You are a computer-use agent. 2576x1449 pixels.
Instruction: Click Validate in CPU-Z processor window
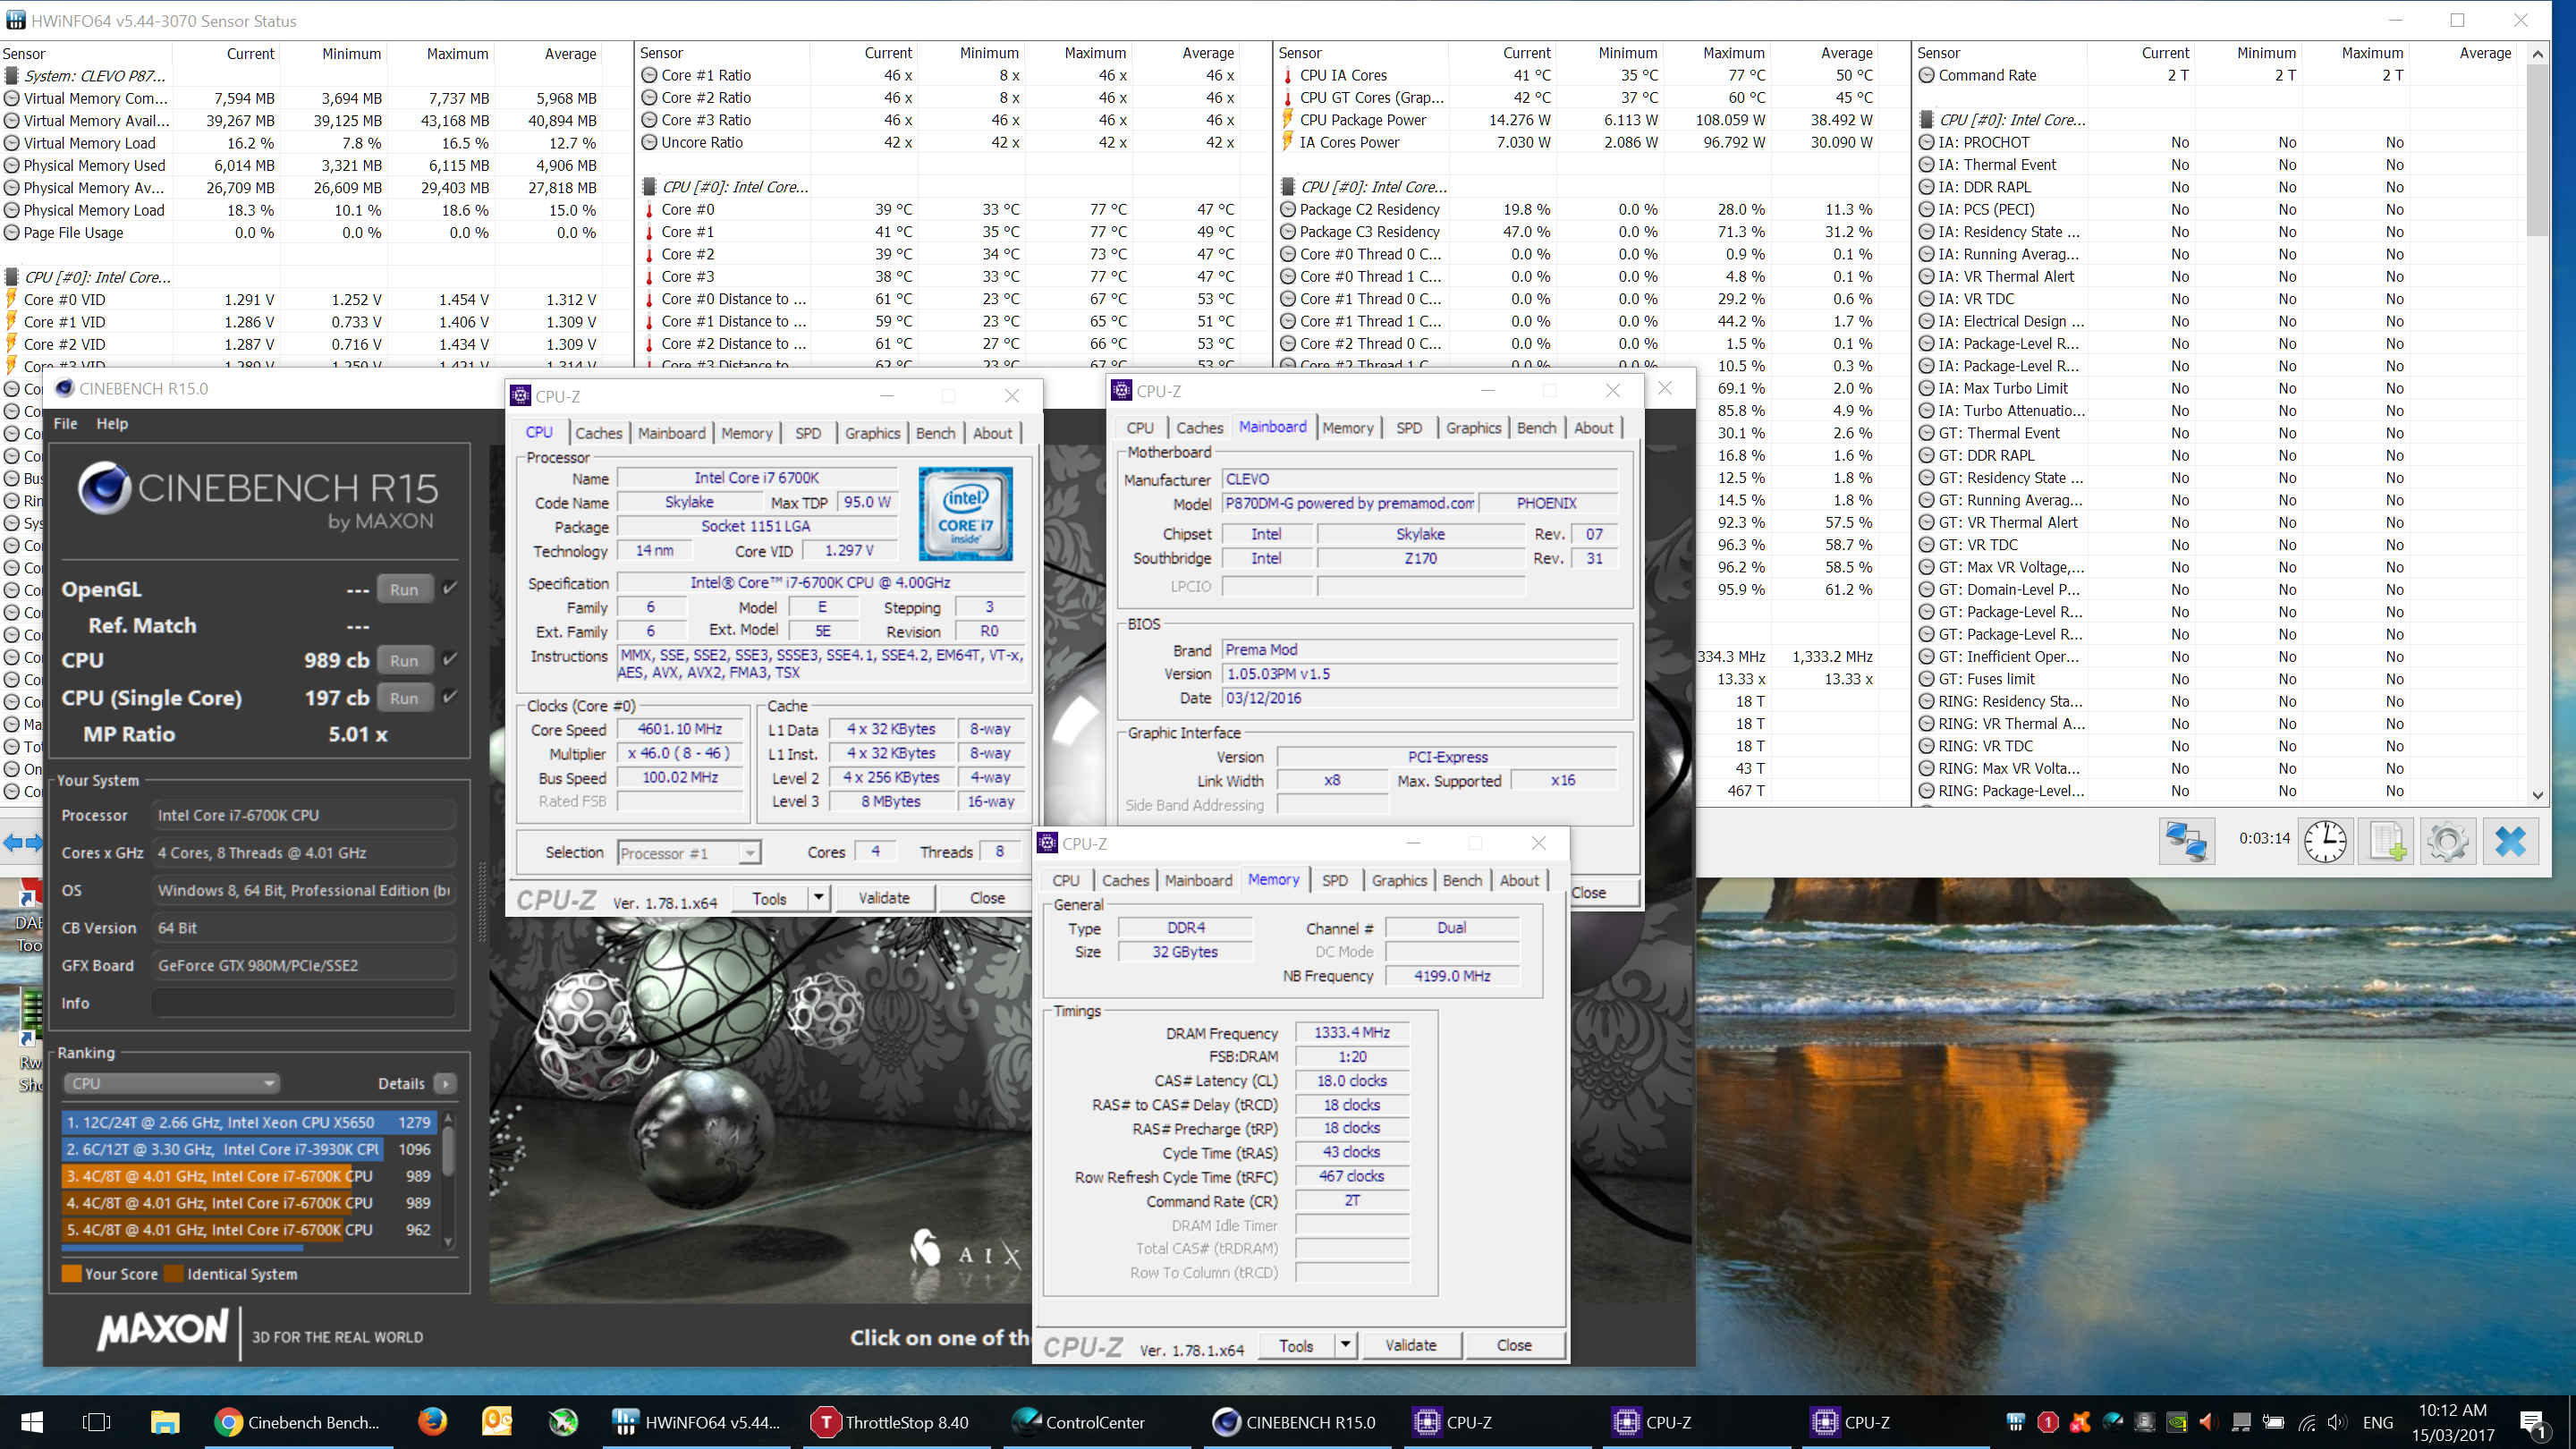coord(884,898)
